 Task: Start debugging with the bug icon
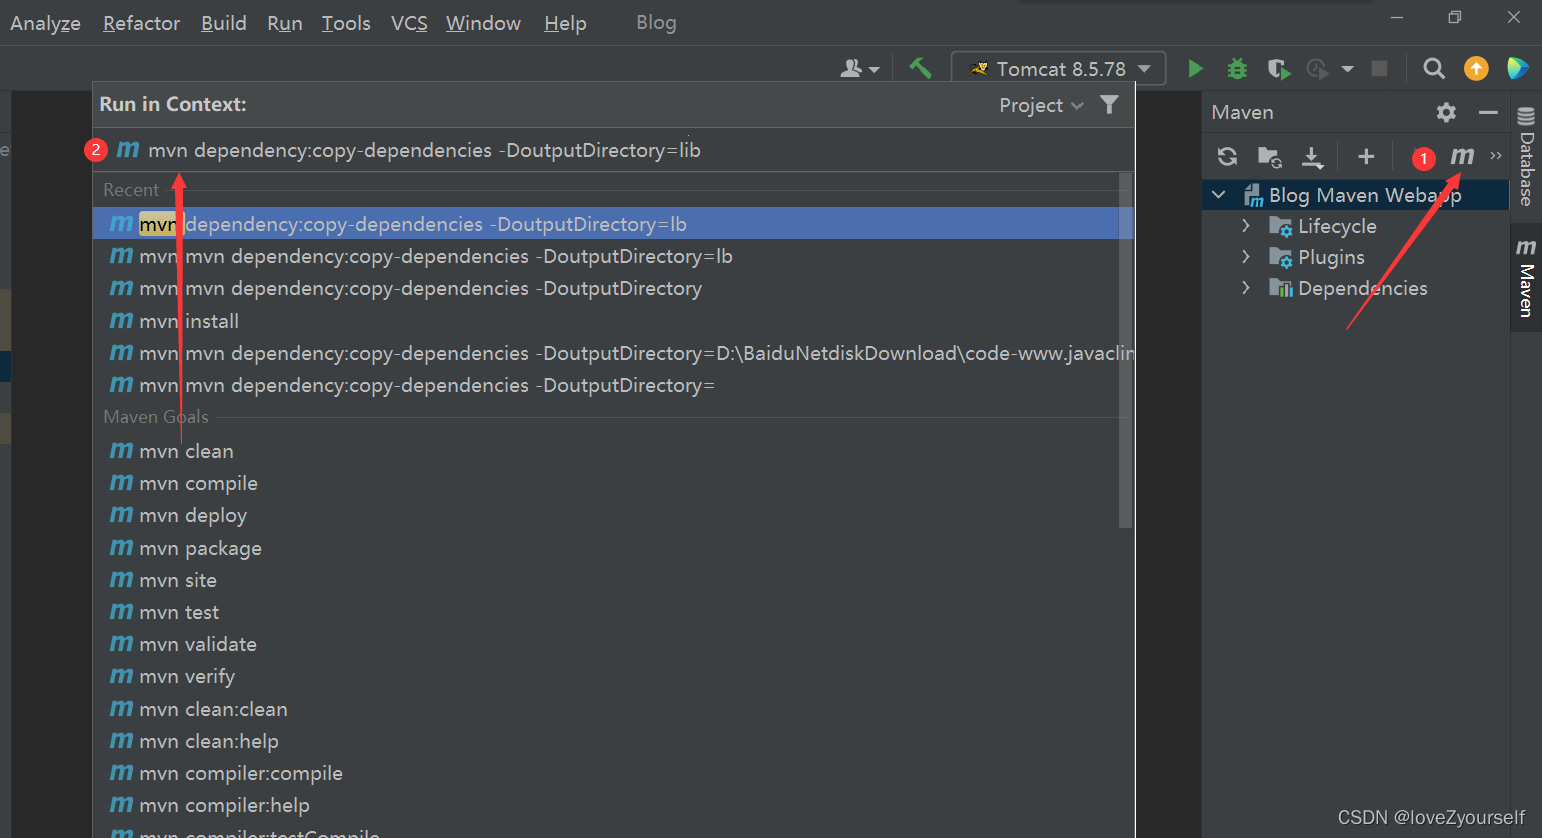pos(1237,68)
